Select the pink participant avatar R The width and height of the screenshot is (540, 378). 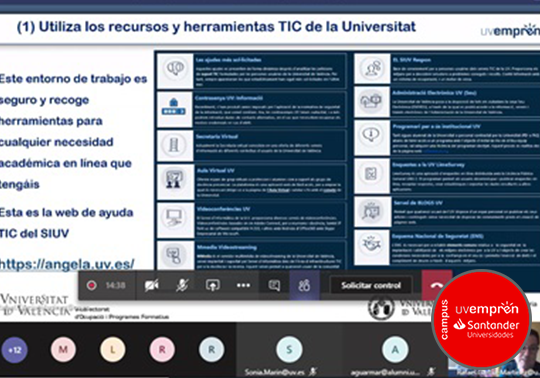[x=162, y=350]
